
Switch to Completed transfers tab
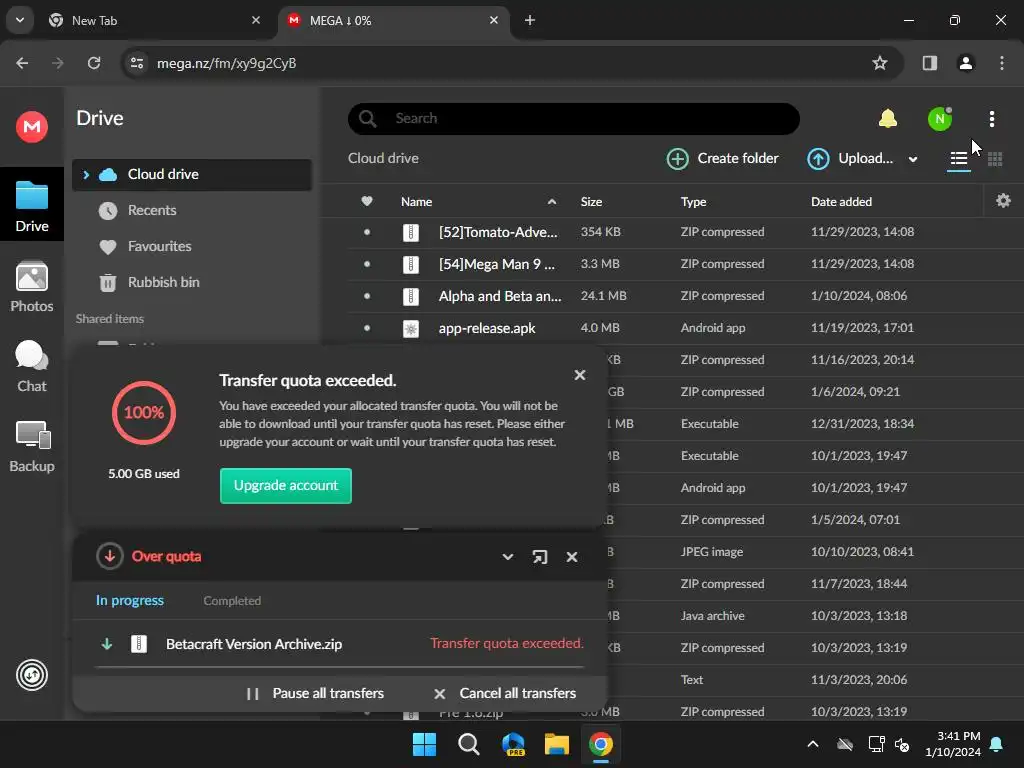pos(232,601)
